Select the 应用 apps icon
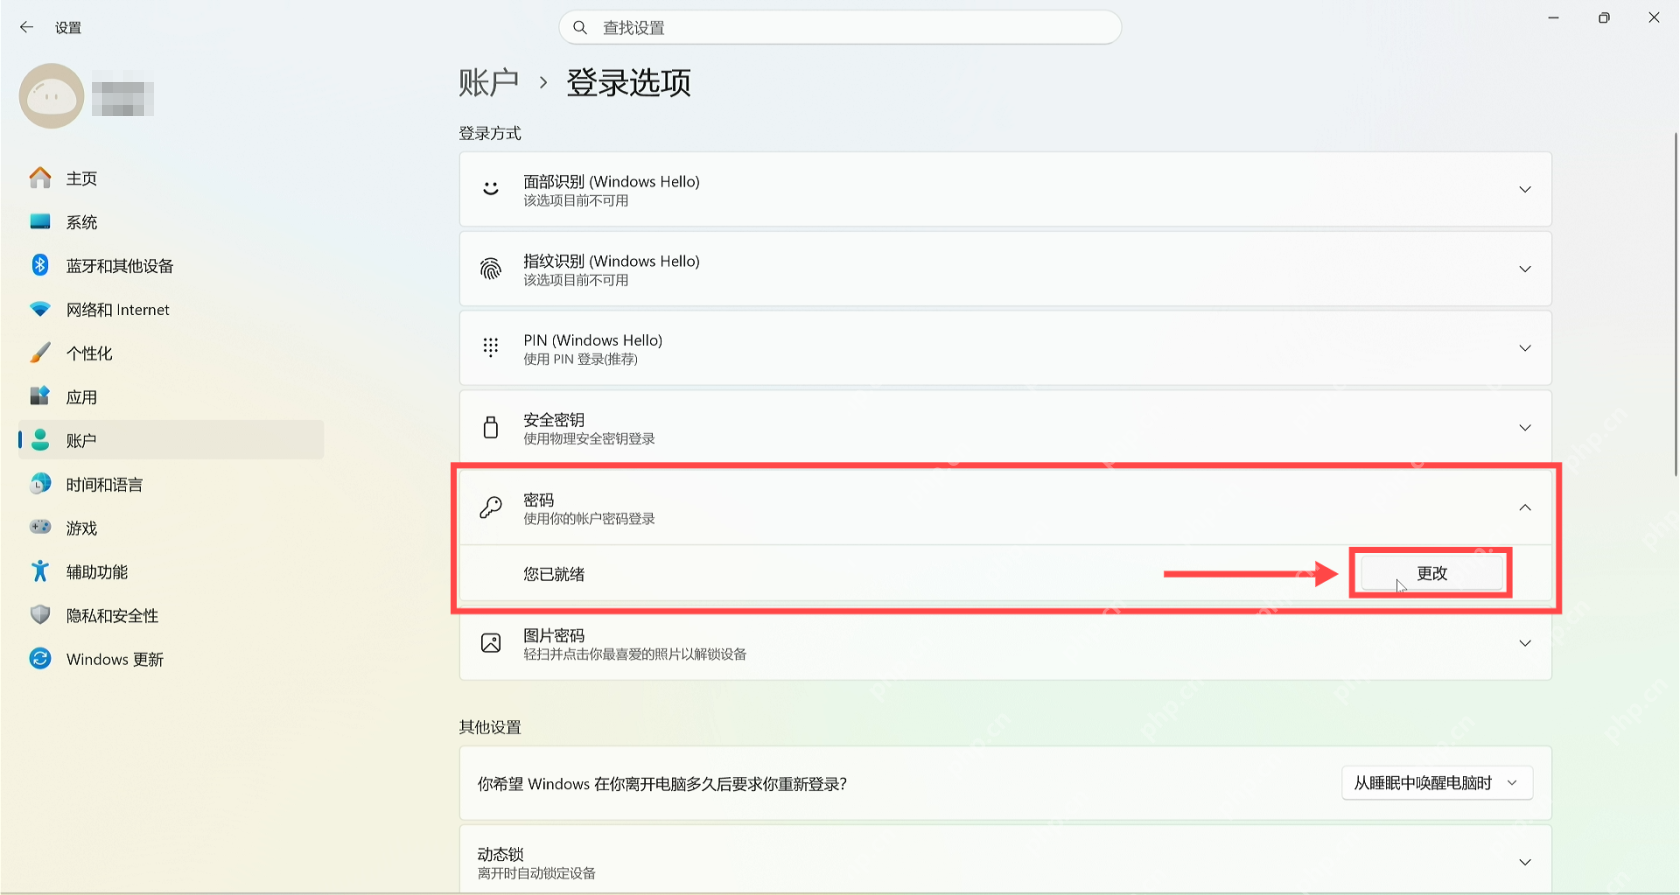Viewport: 1680px width, 895px height. click(40, 396)
